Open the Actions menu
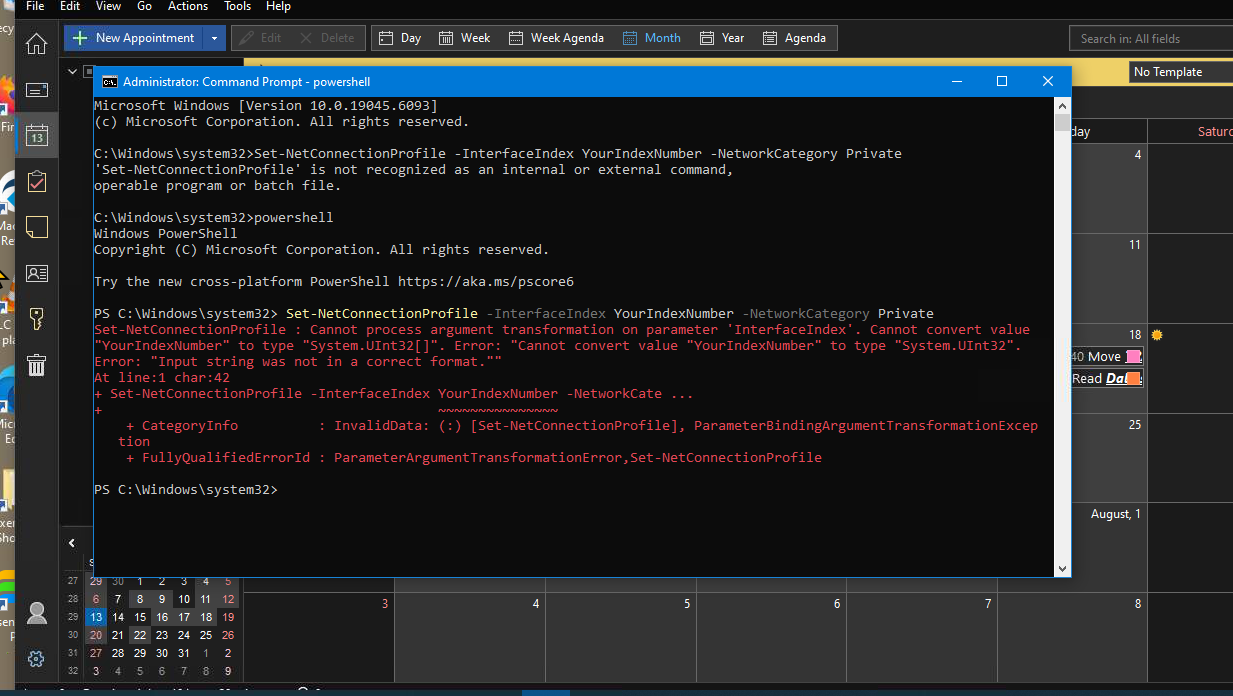The width and height of the screenshot is (1233, 696). [x=188, y=6]
